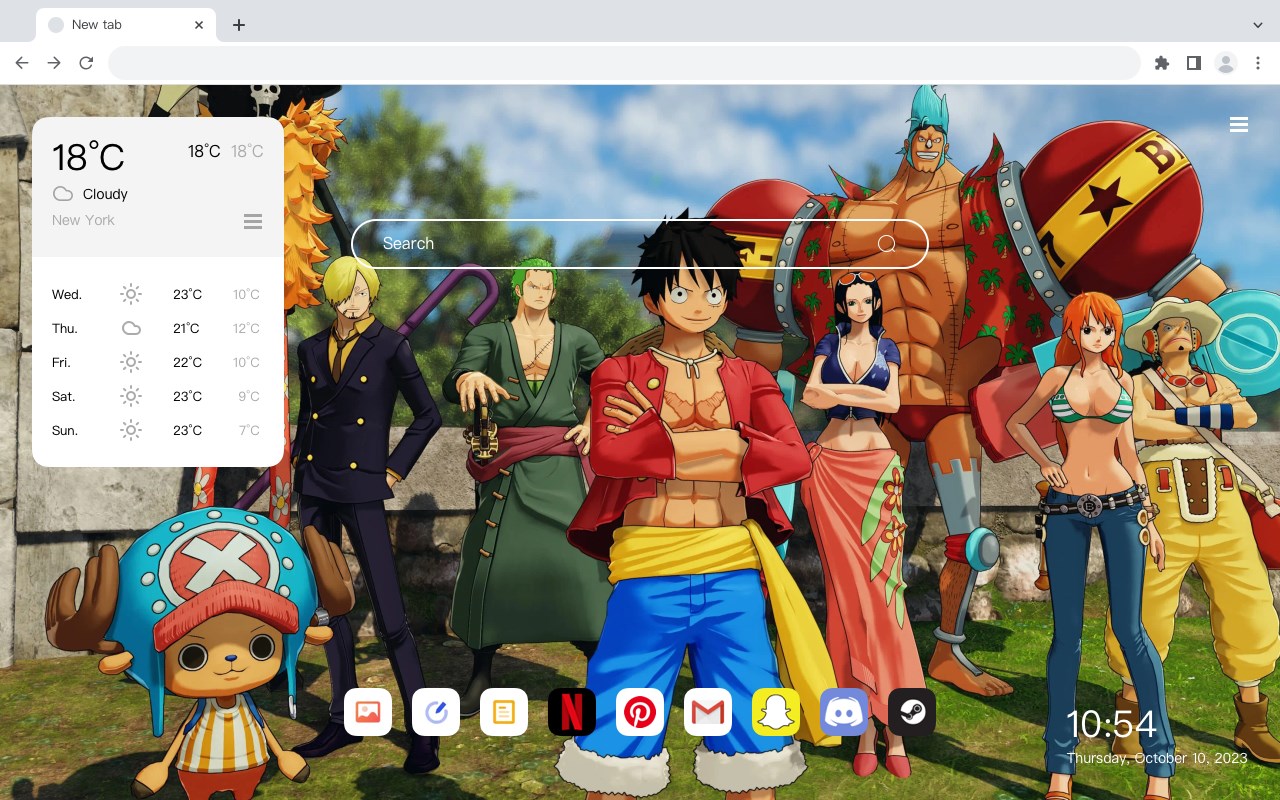Click the Thu. forecast day label
This screenshot has height=800, width=1280.
[65, 329]
